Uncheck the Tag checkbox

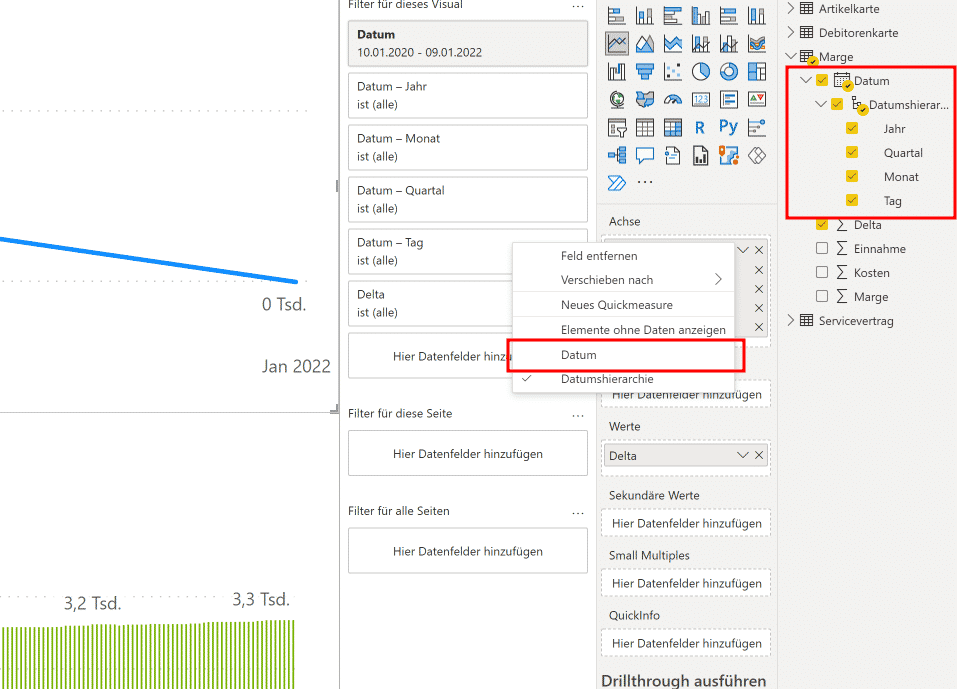click(x=852, y=200)
